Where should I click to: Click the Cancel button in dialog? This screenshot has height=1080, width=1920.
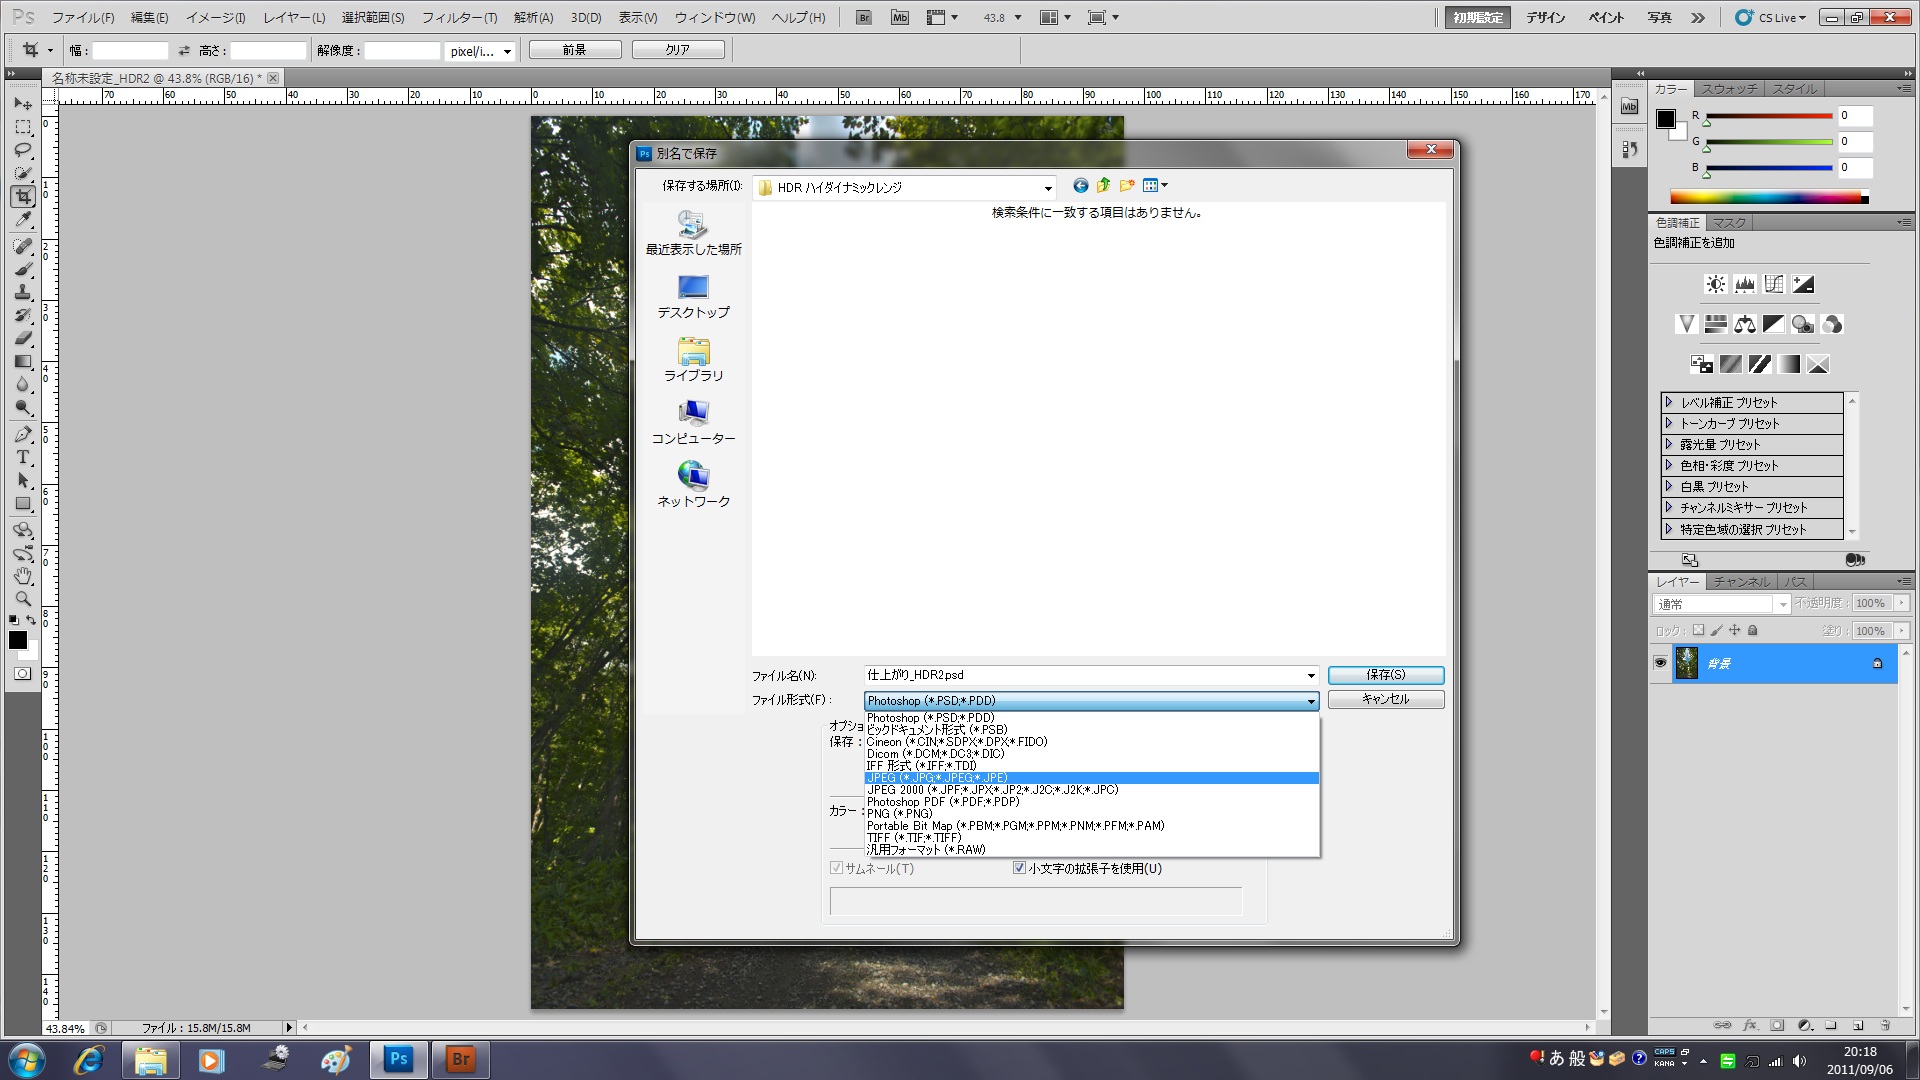coord(1385,699)
